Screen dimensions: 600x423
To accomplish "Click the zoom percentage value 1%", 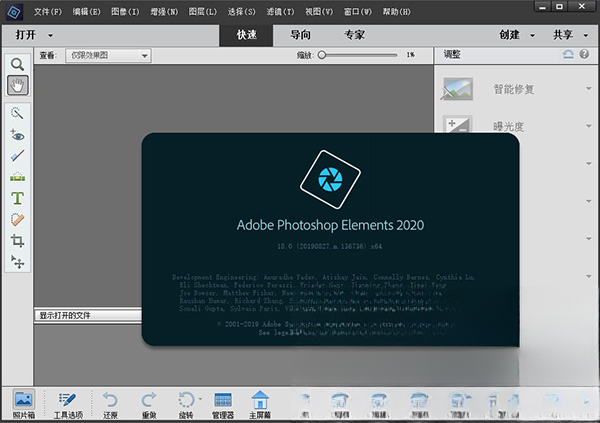I will [411, 55].
